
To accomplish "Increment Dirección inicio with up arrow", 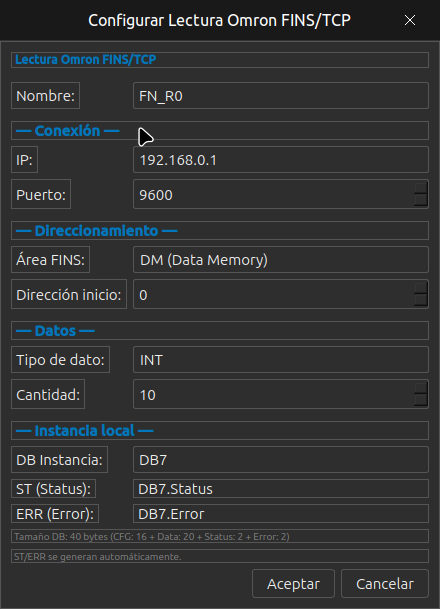I will tap(421, 287).
